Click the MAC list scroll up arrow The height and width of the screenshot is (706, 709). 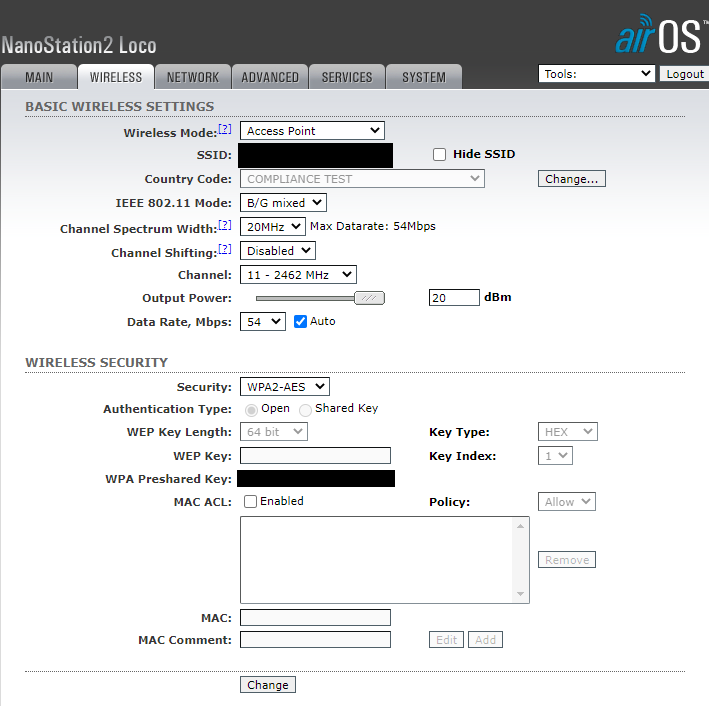coord(520,526)
